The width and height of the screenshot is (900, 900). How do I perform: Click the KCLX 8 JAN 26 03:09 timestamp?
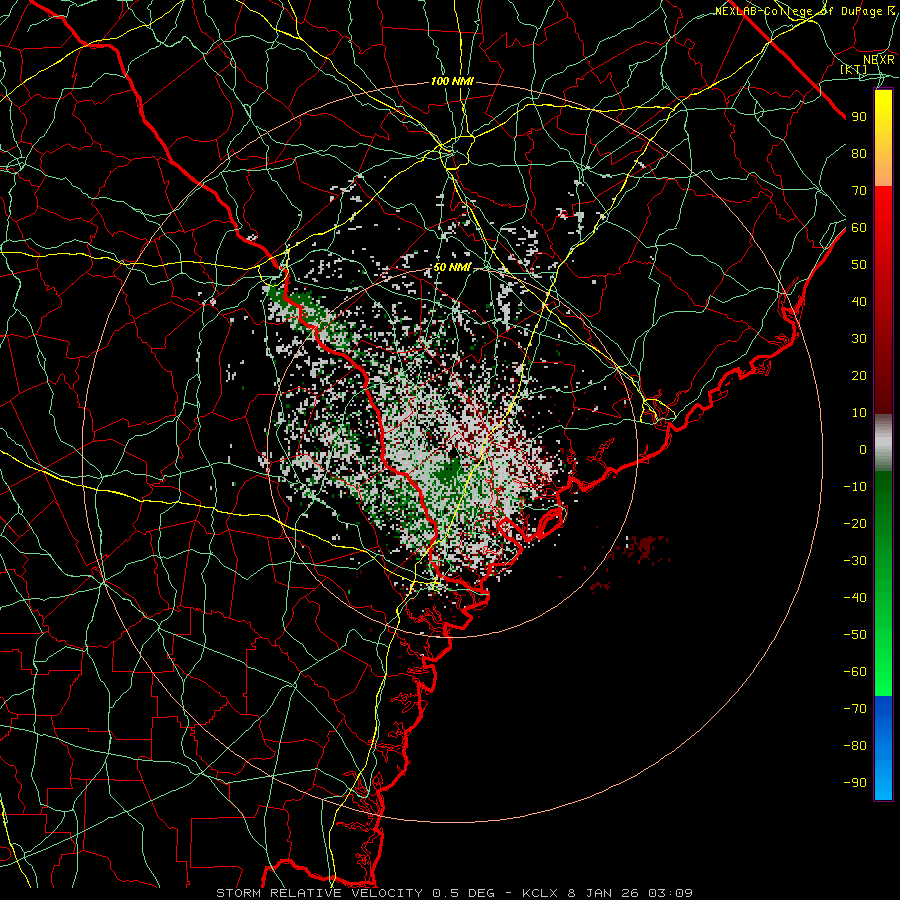tap(608, 893)
